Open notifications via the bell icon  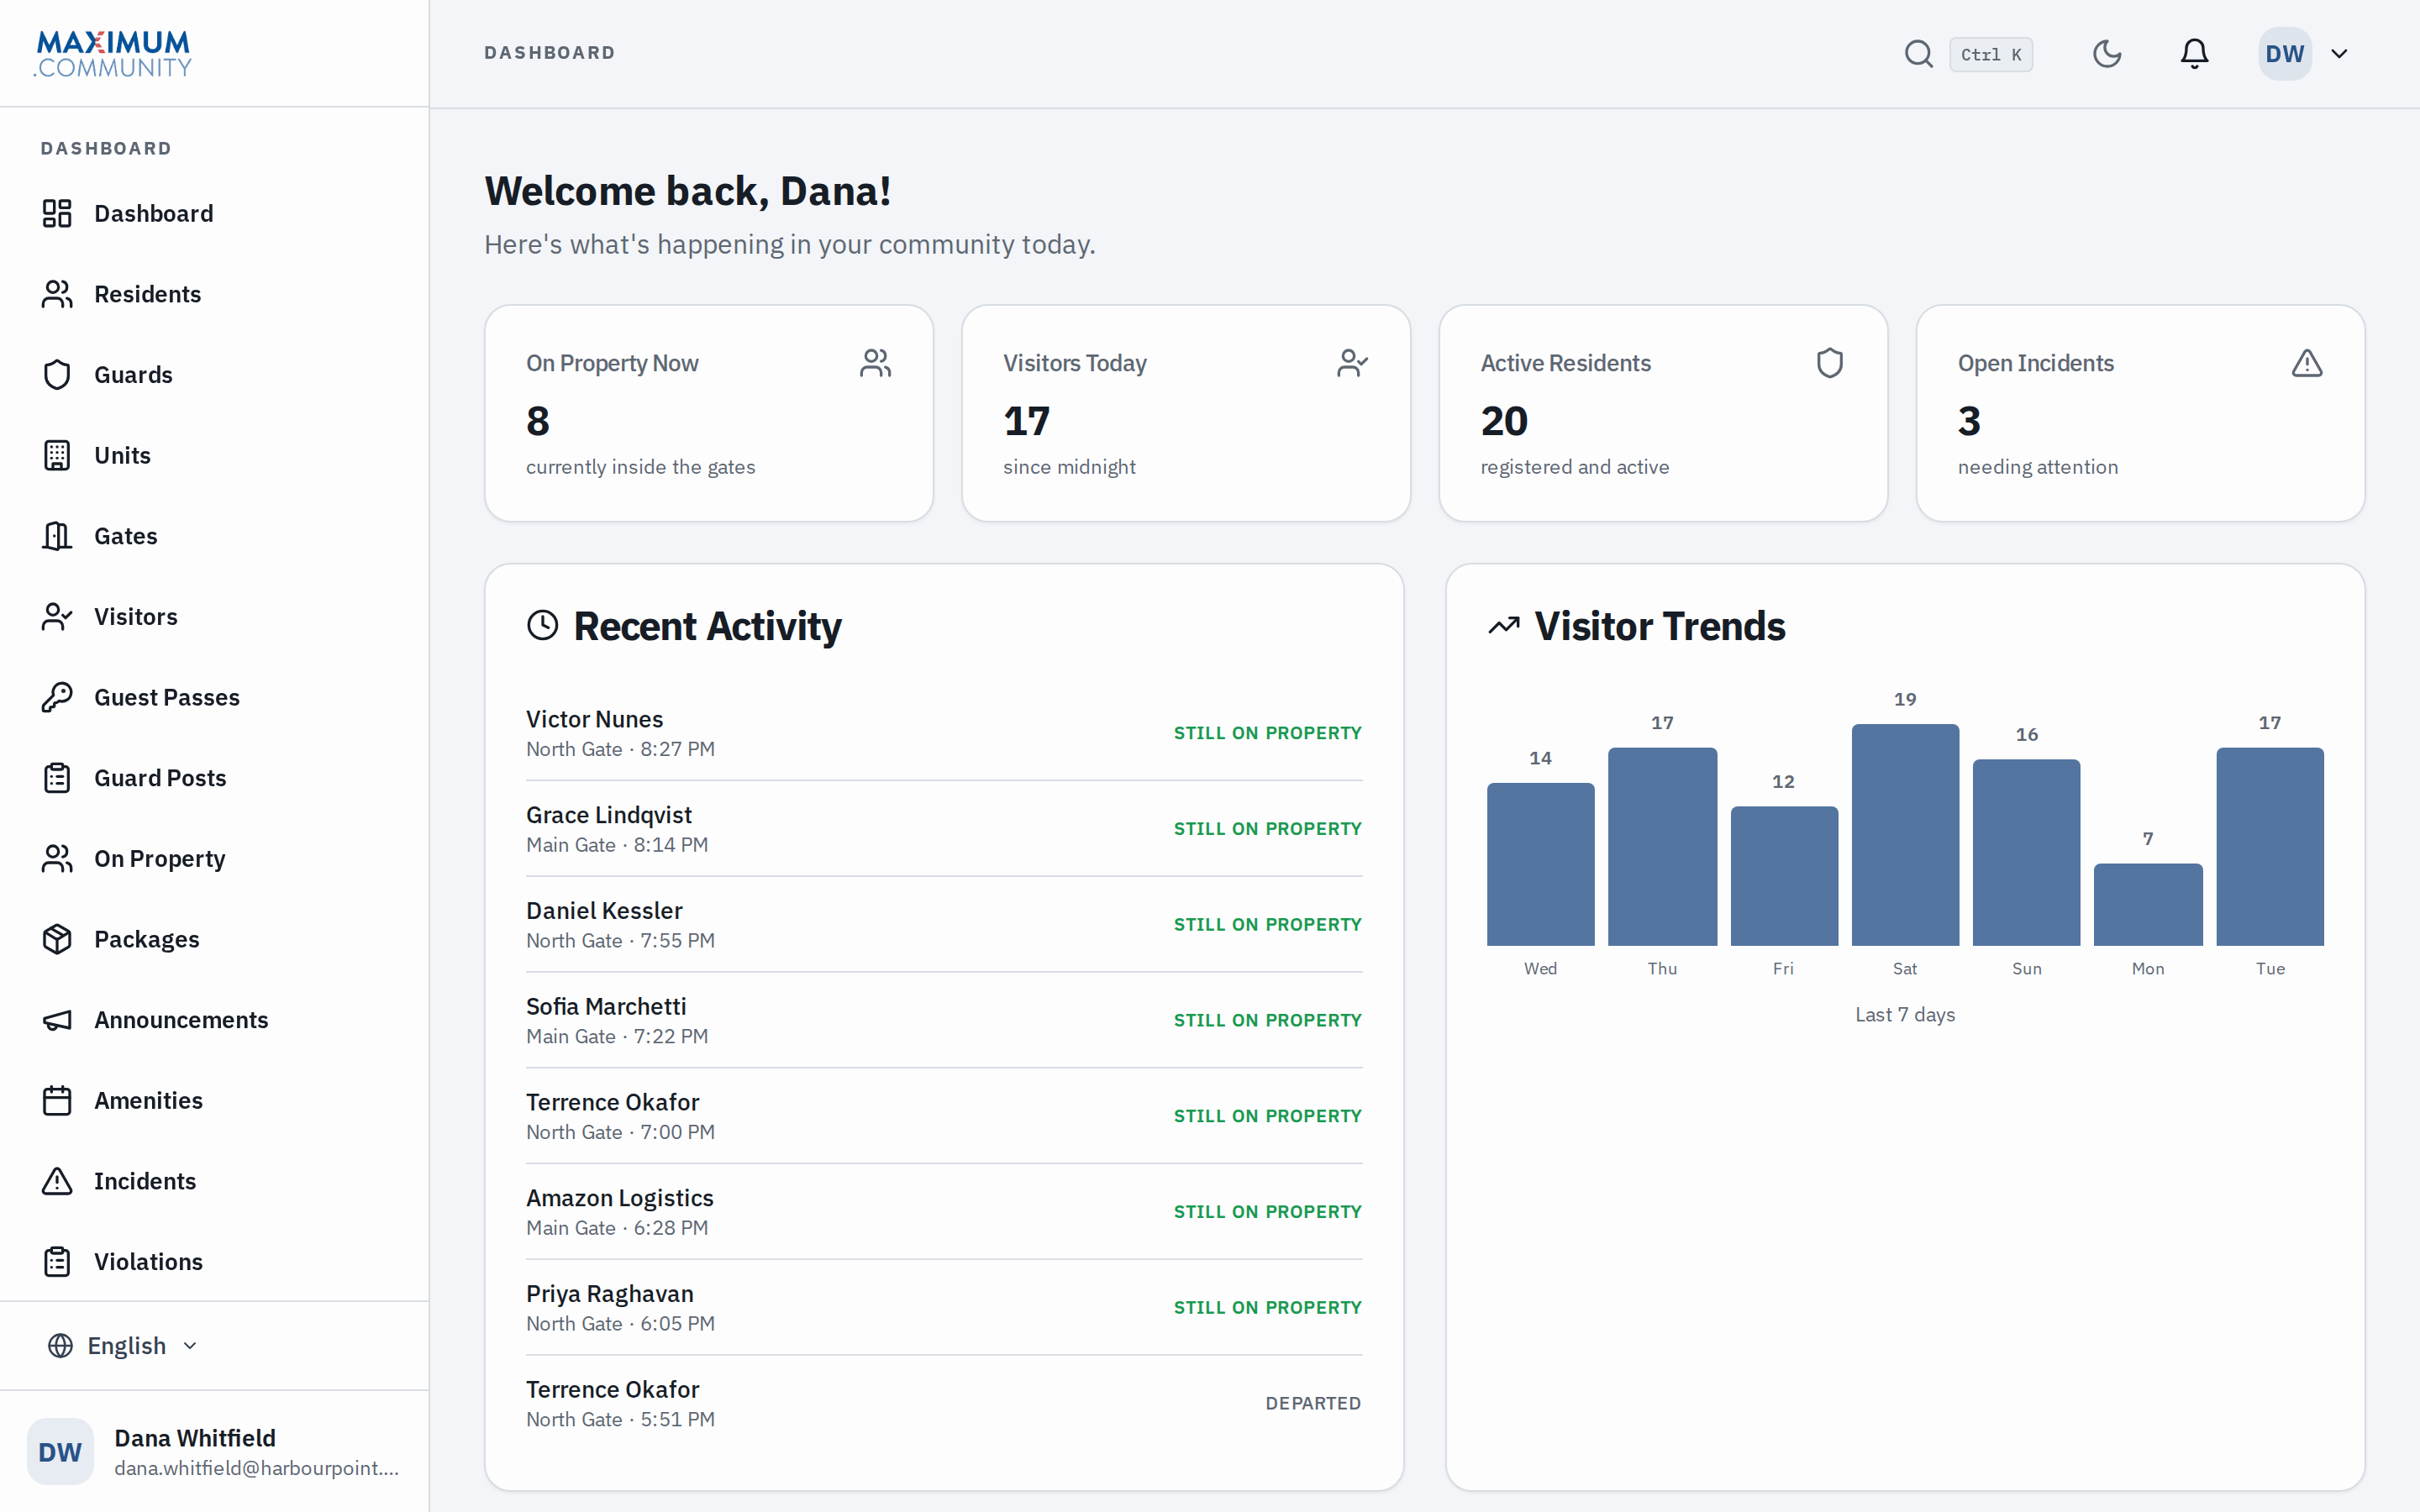[x=2194, y=54]
